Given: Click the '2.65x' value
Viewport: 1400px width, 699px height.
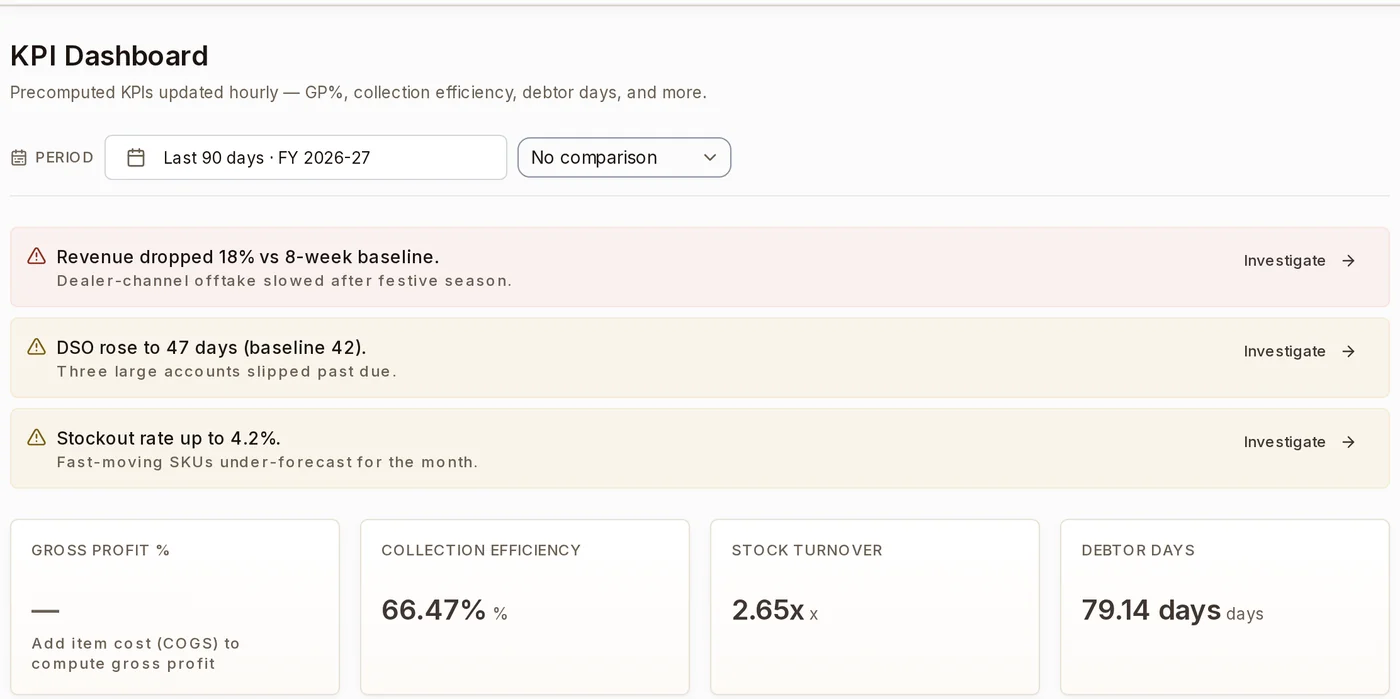Looking at the screenshot, I should pos(768,610).
